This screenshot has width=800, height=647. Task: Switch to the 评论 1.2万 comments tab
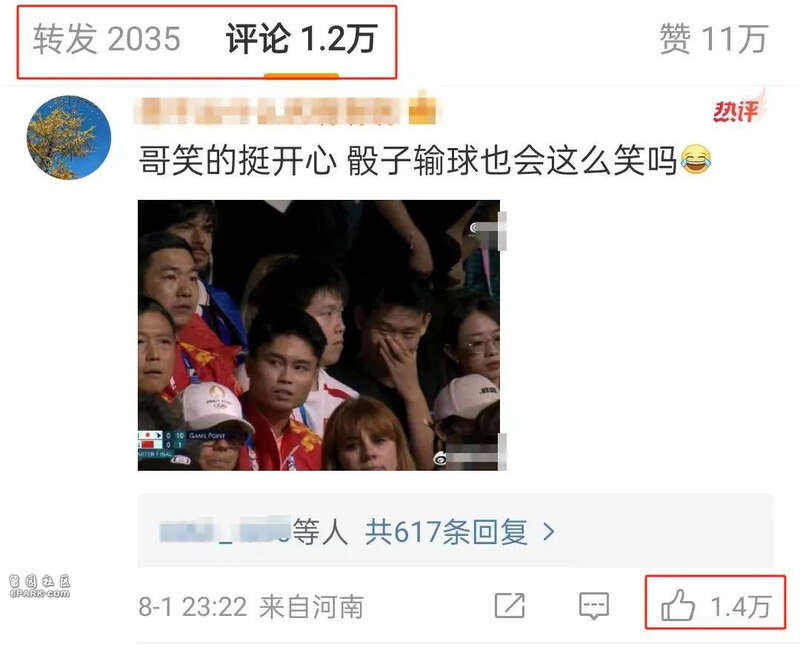(301, 39)
